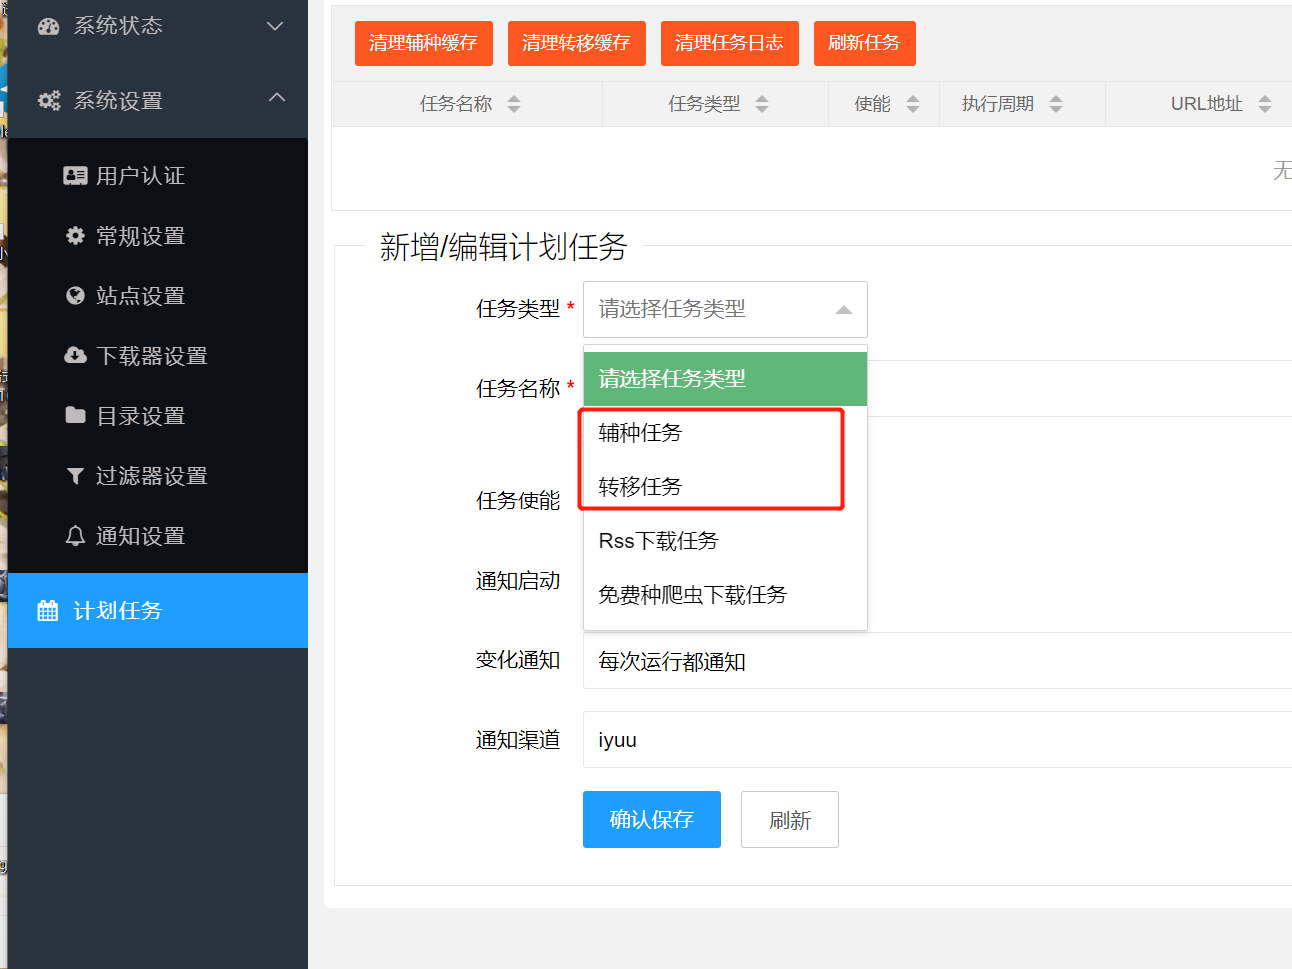Select 请选择任务类型 placeholder option
This screenshot has width=1292, height=969.
725,379
